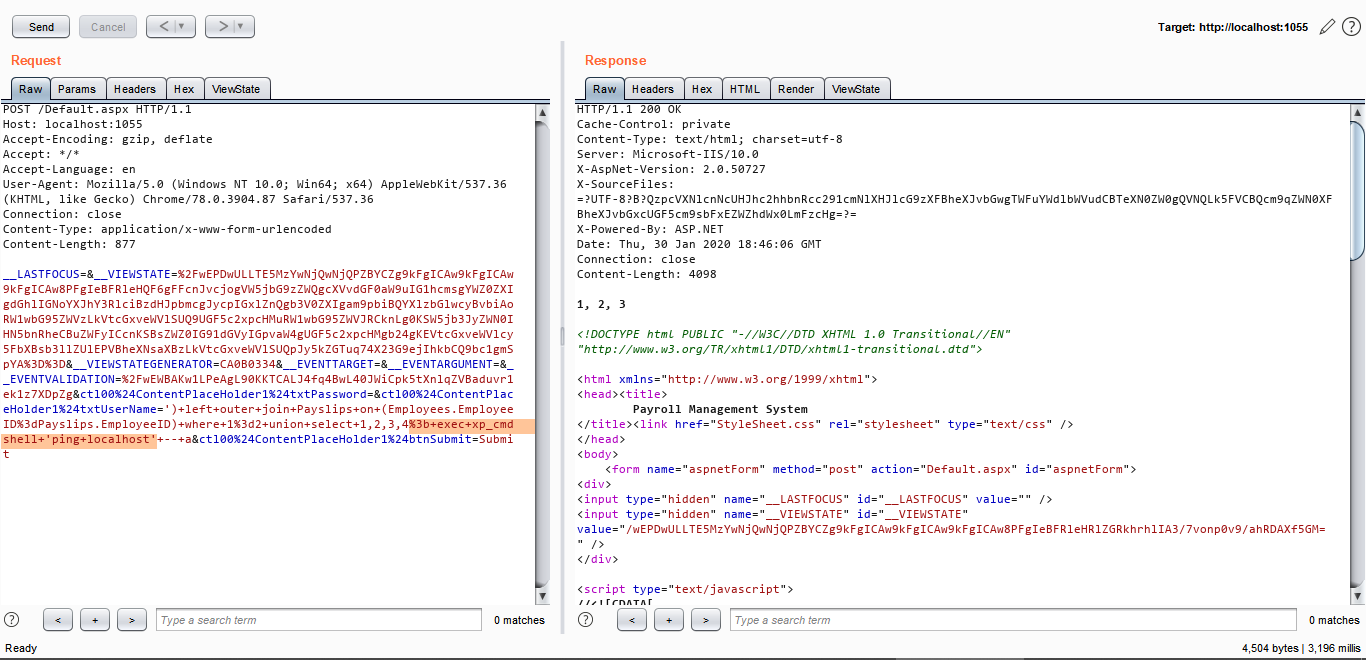This screenshot has width=1366, height=660.
Task: Open help via top-right question mark icon
Action: [x=1351, y=27]
